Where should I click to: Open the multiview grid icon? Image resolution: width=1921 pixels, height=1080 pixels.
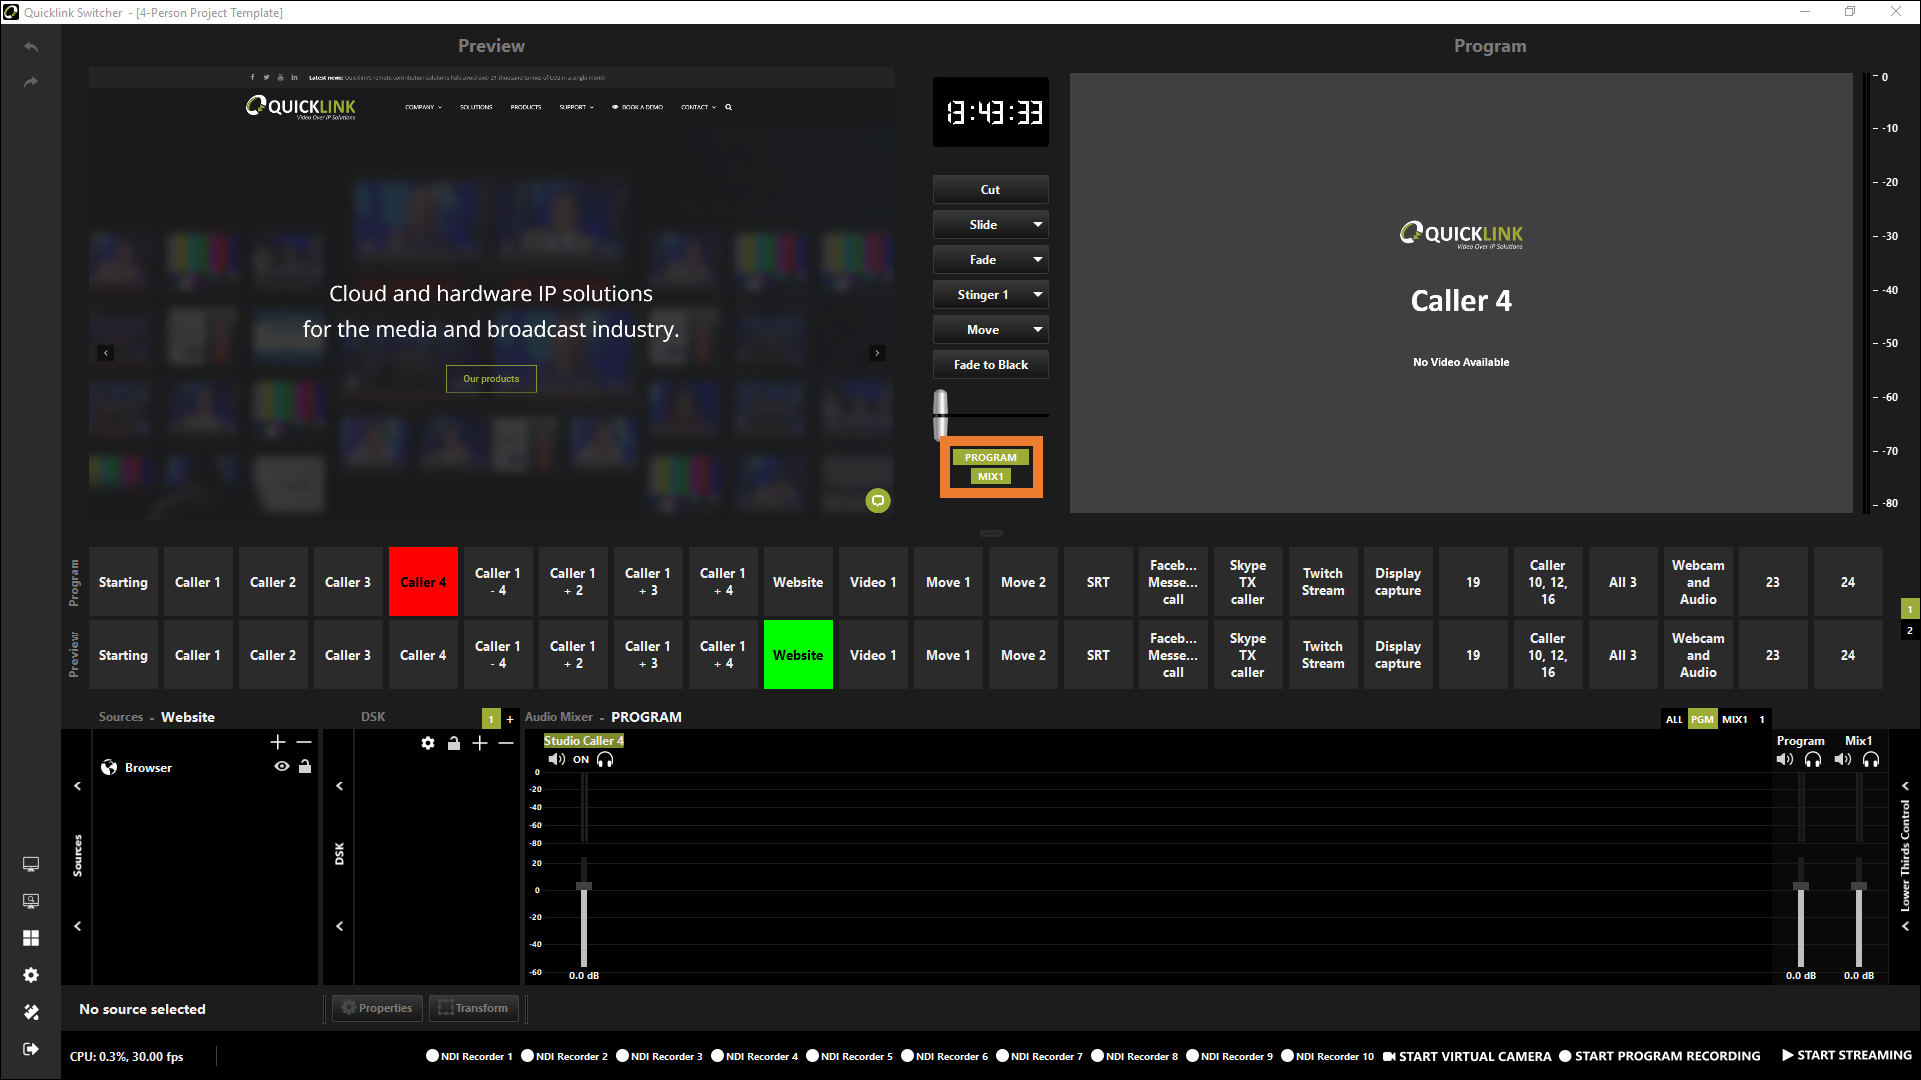(x=31, y=938)
